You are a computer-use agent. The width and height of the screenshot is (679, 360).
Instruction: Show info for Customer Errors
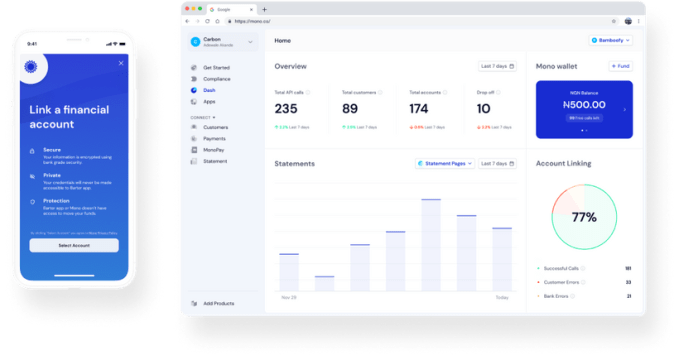(583, 282)
